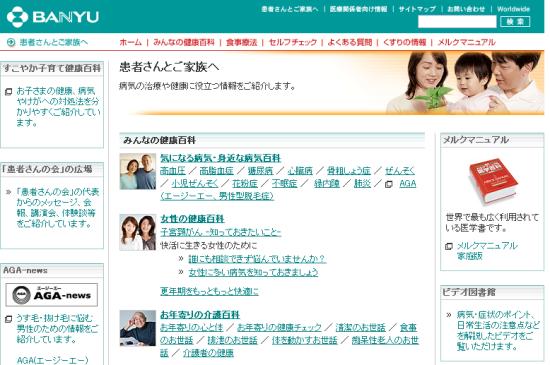This screenshot has width=550, height=365.
Task: Open お年寄りの介護百科 heading link
Action: click(x=200, y=315)
